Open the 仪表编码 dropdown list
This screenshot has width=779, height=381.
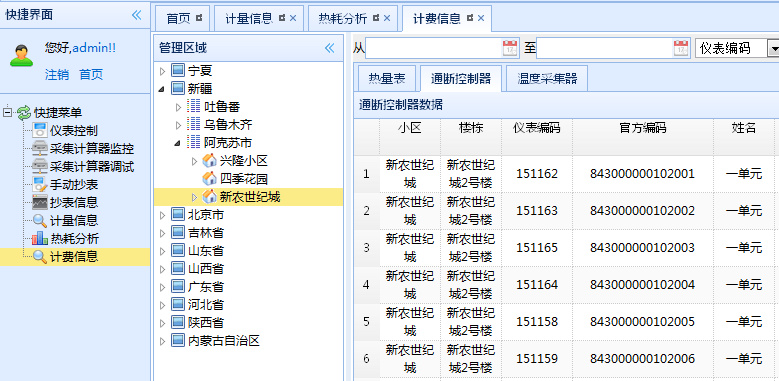(774, 48)
